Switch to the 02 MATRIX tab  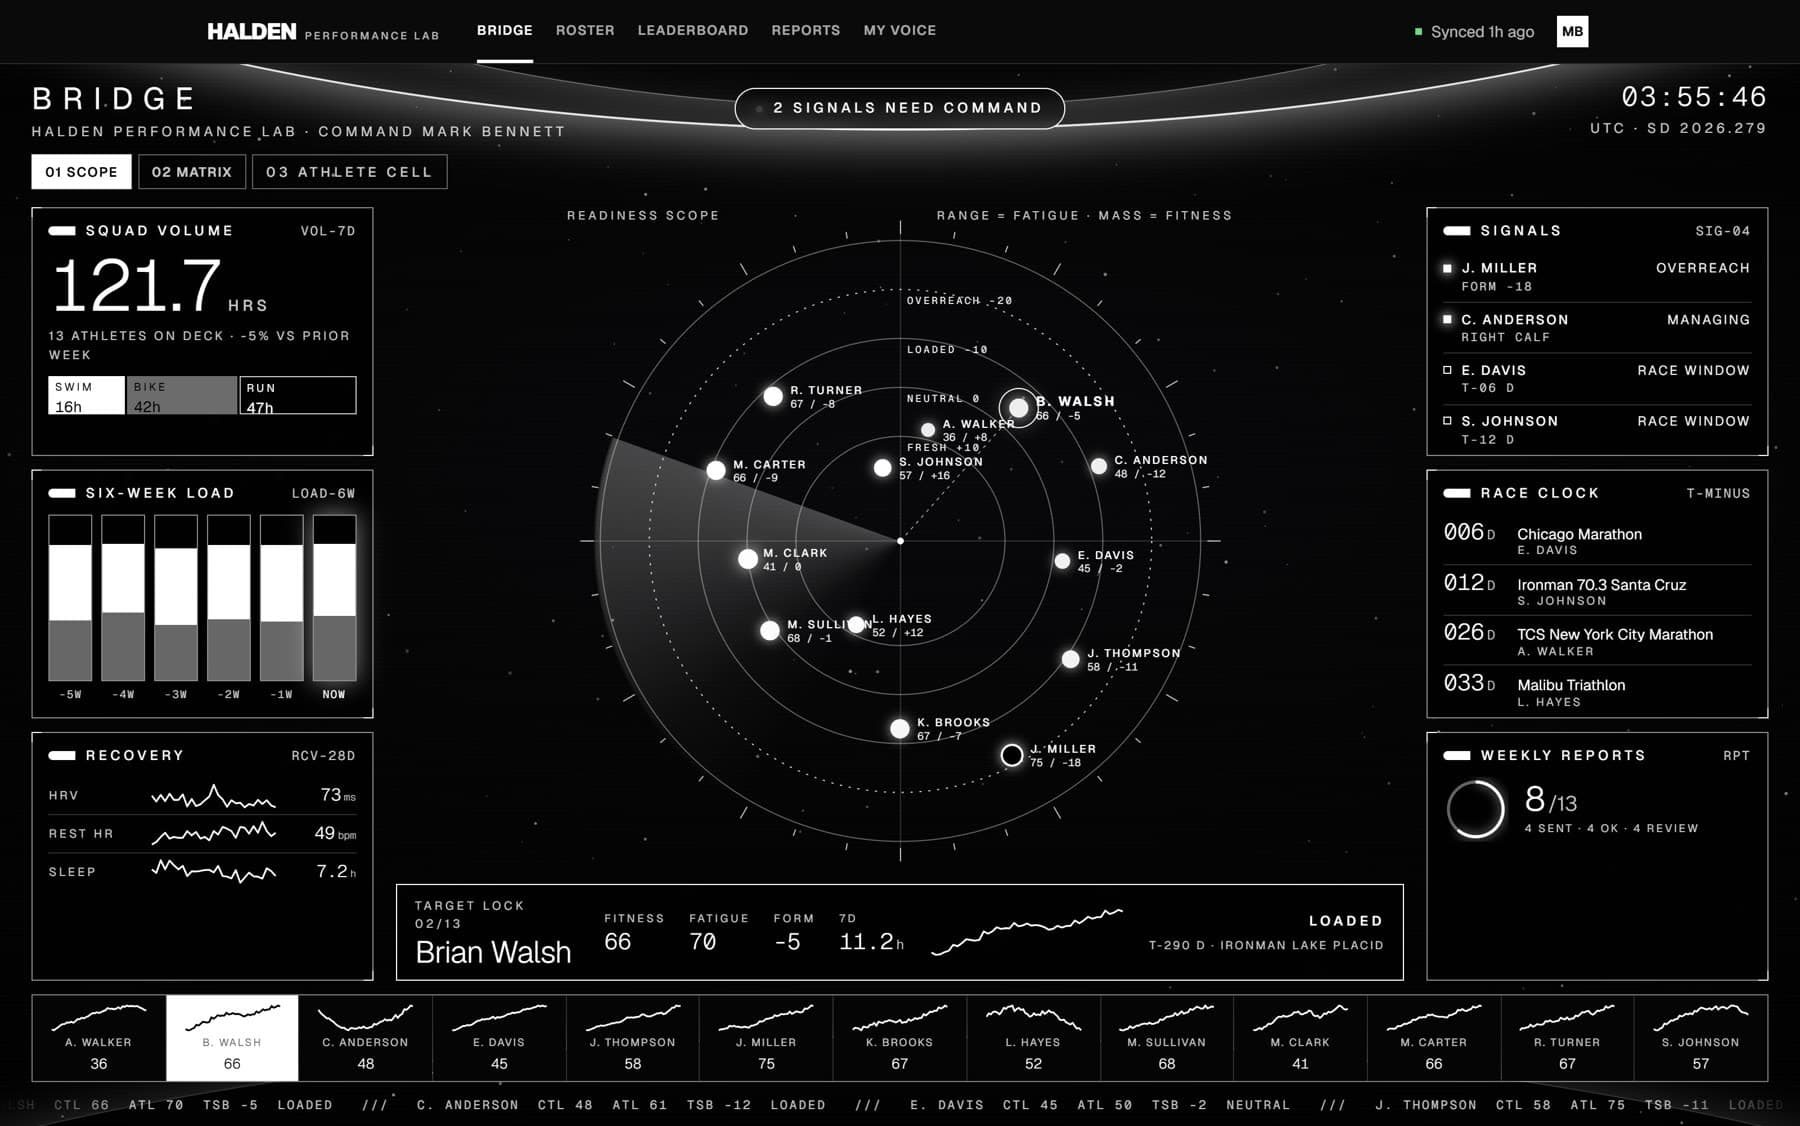[x=192, y=172]
